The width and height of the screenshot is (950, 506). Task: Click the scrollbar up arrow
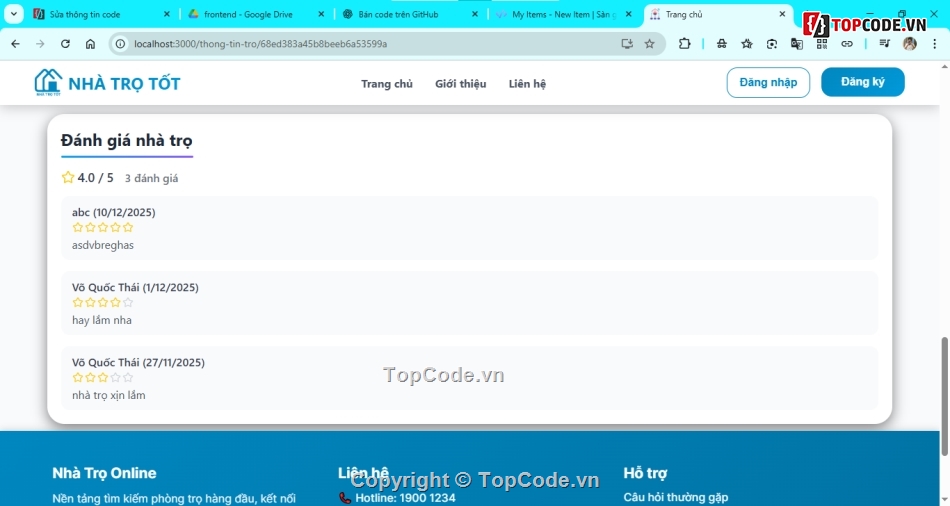click(944, 66)
